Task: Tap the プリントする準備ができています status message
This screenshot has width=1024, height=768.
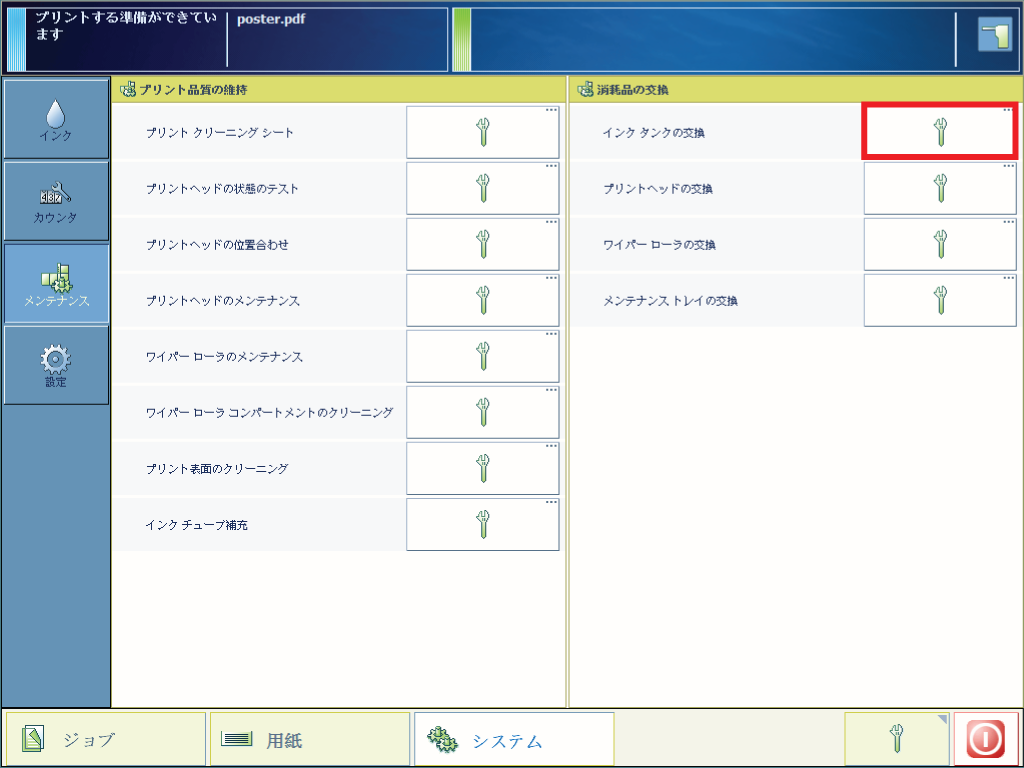Action: tap(126, 25)
